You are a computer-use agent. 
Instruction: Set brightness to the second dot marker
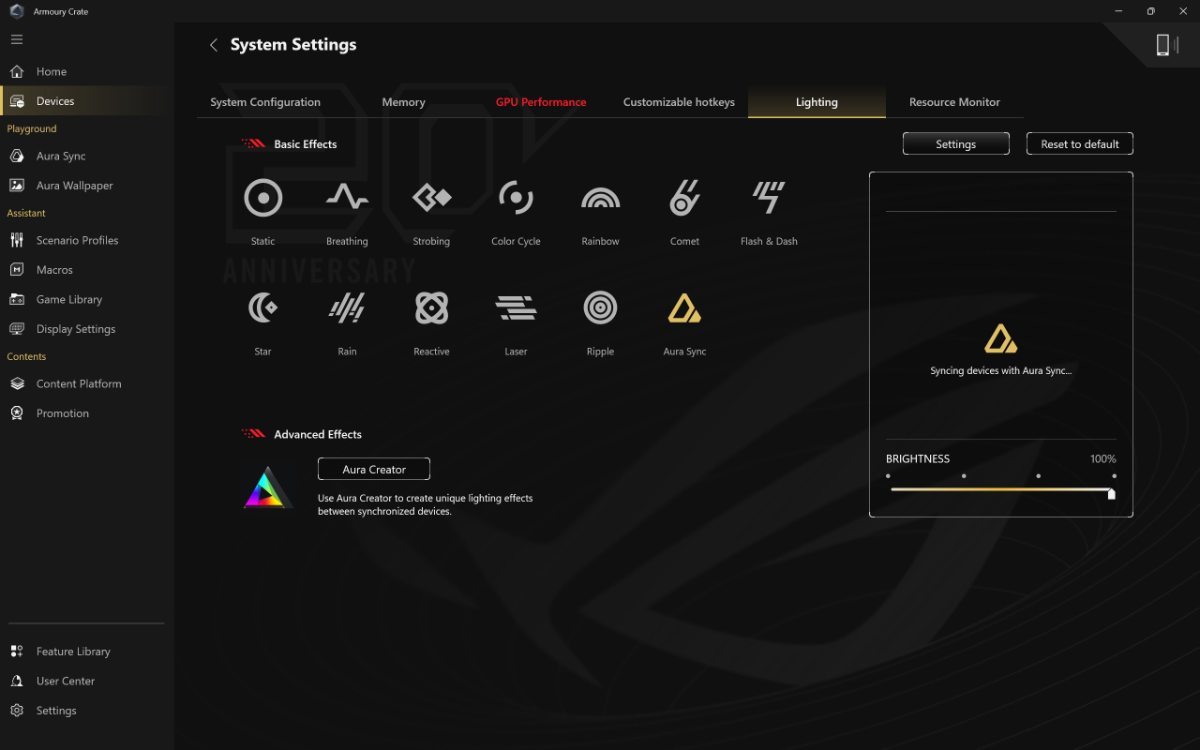(964, 476)
